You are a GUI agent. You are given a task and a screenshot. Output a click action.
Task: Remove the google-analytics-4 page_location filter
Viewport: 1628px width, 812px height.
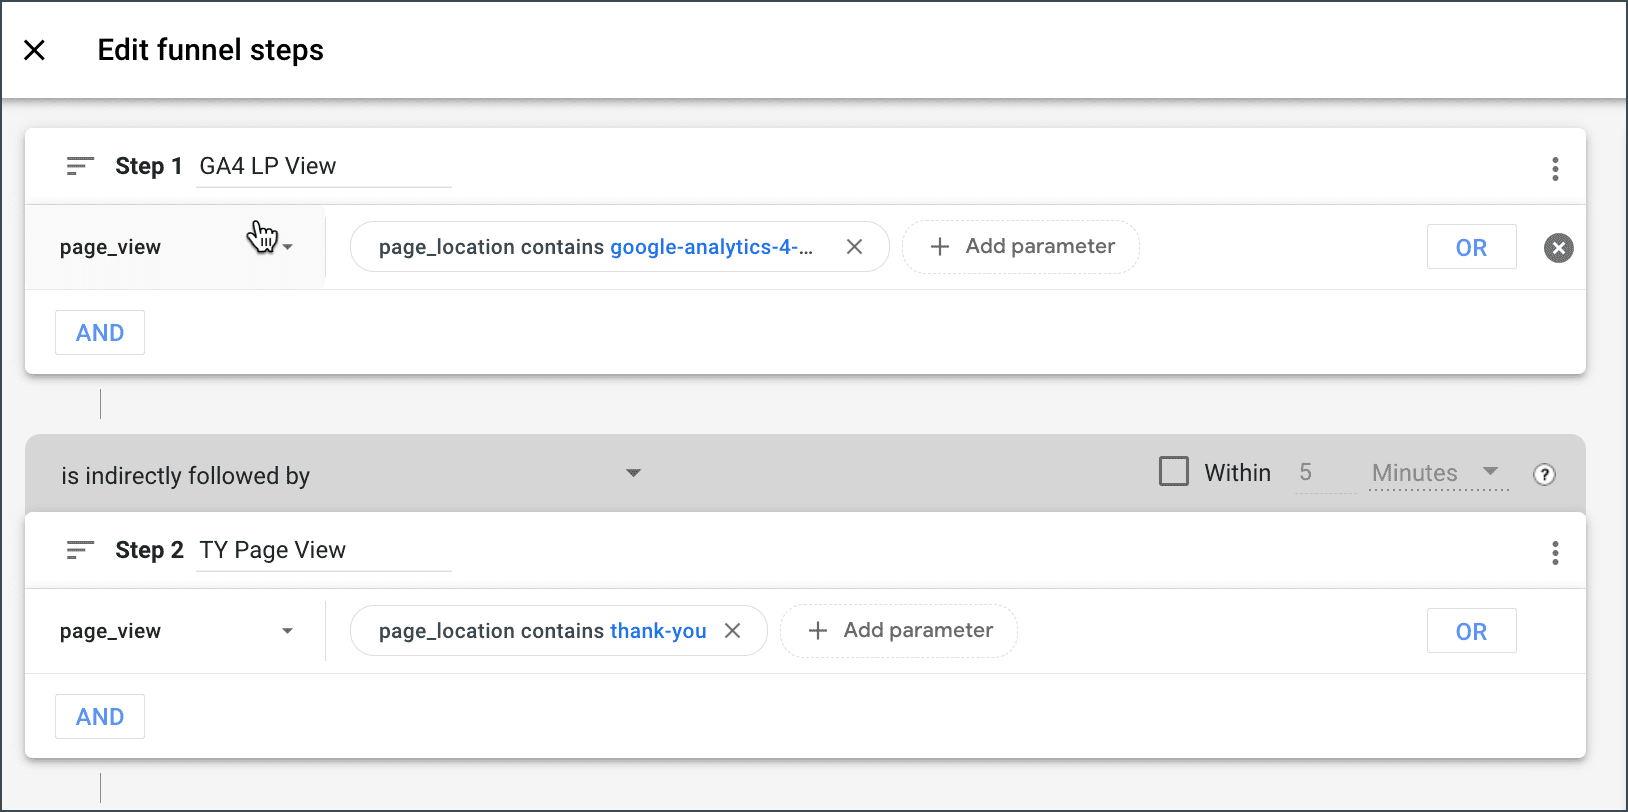(x=854, y=247)
